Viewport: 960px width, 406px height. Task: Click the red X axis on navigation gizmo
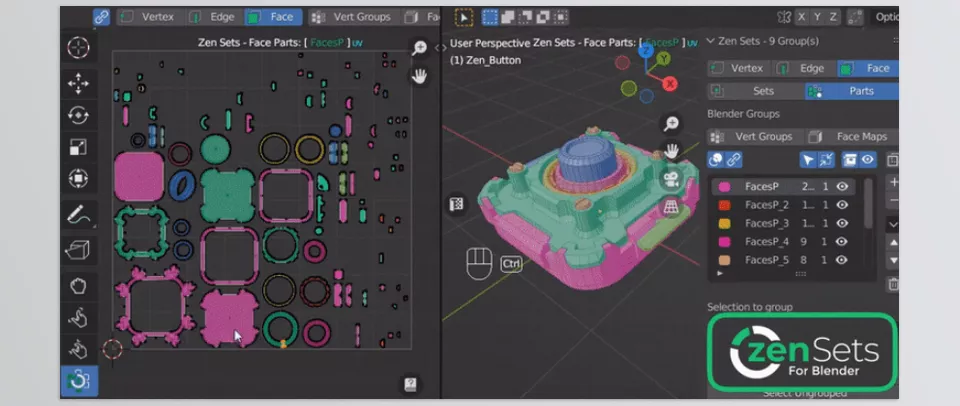[670, 84]
